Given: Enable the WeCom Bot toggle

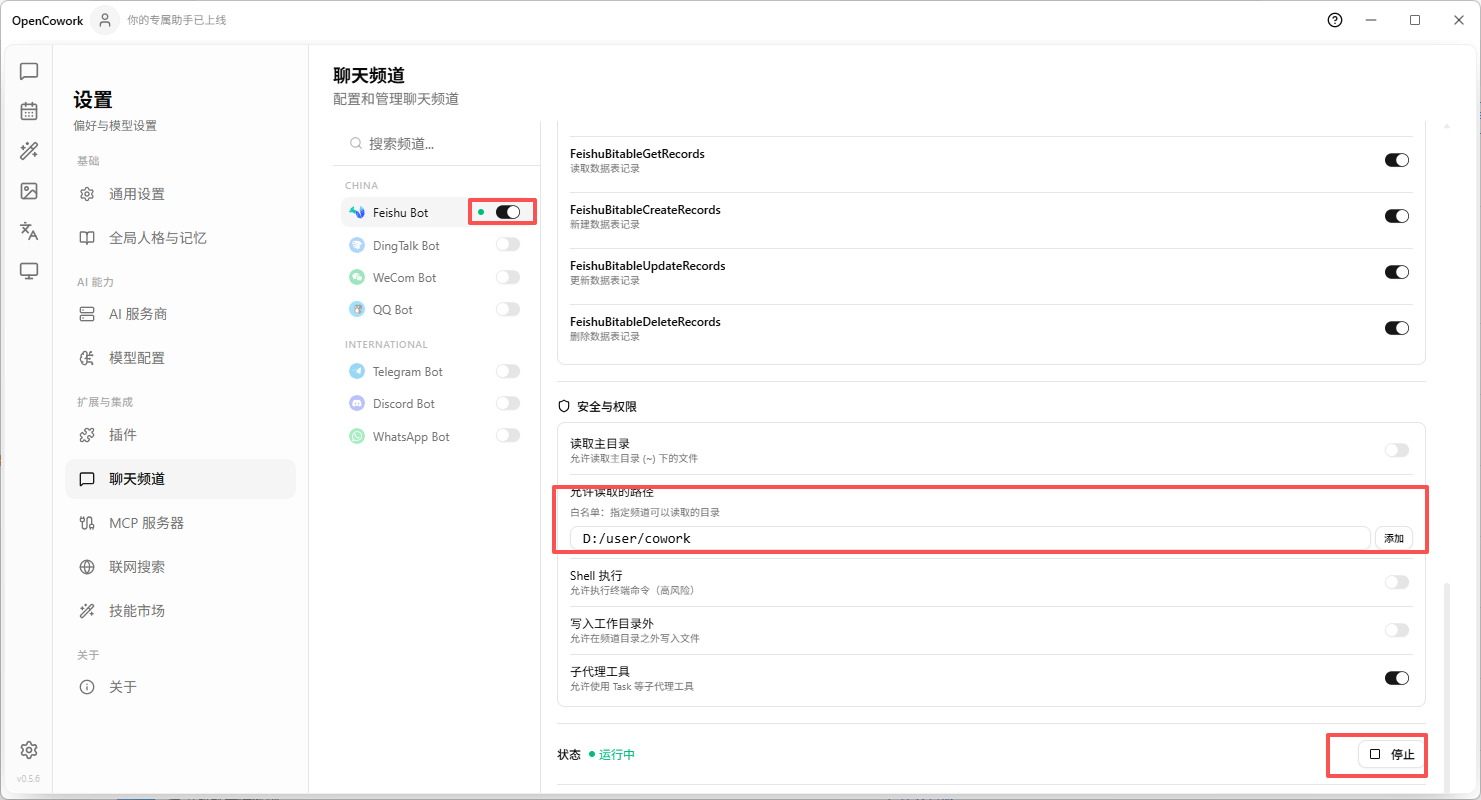Looking at the screenshot, I should 508,277.
